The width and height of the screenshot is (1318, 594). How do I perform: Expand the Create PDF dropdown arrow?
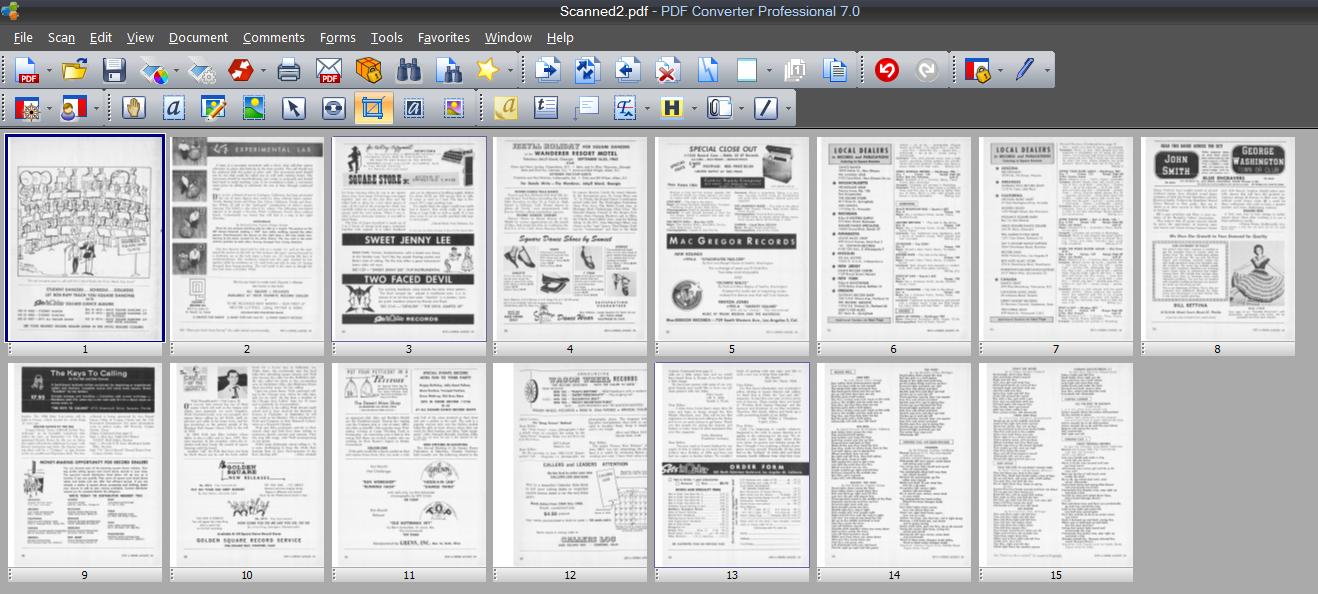(x=49, y=71)
